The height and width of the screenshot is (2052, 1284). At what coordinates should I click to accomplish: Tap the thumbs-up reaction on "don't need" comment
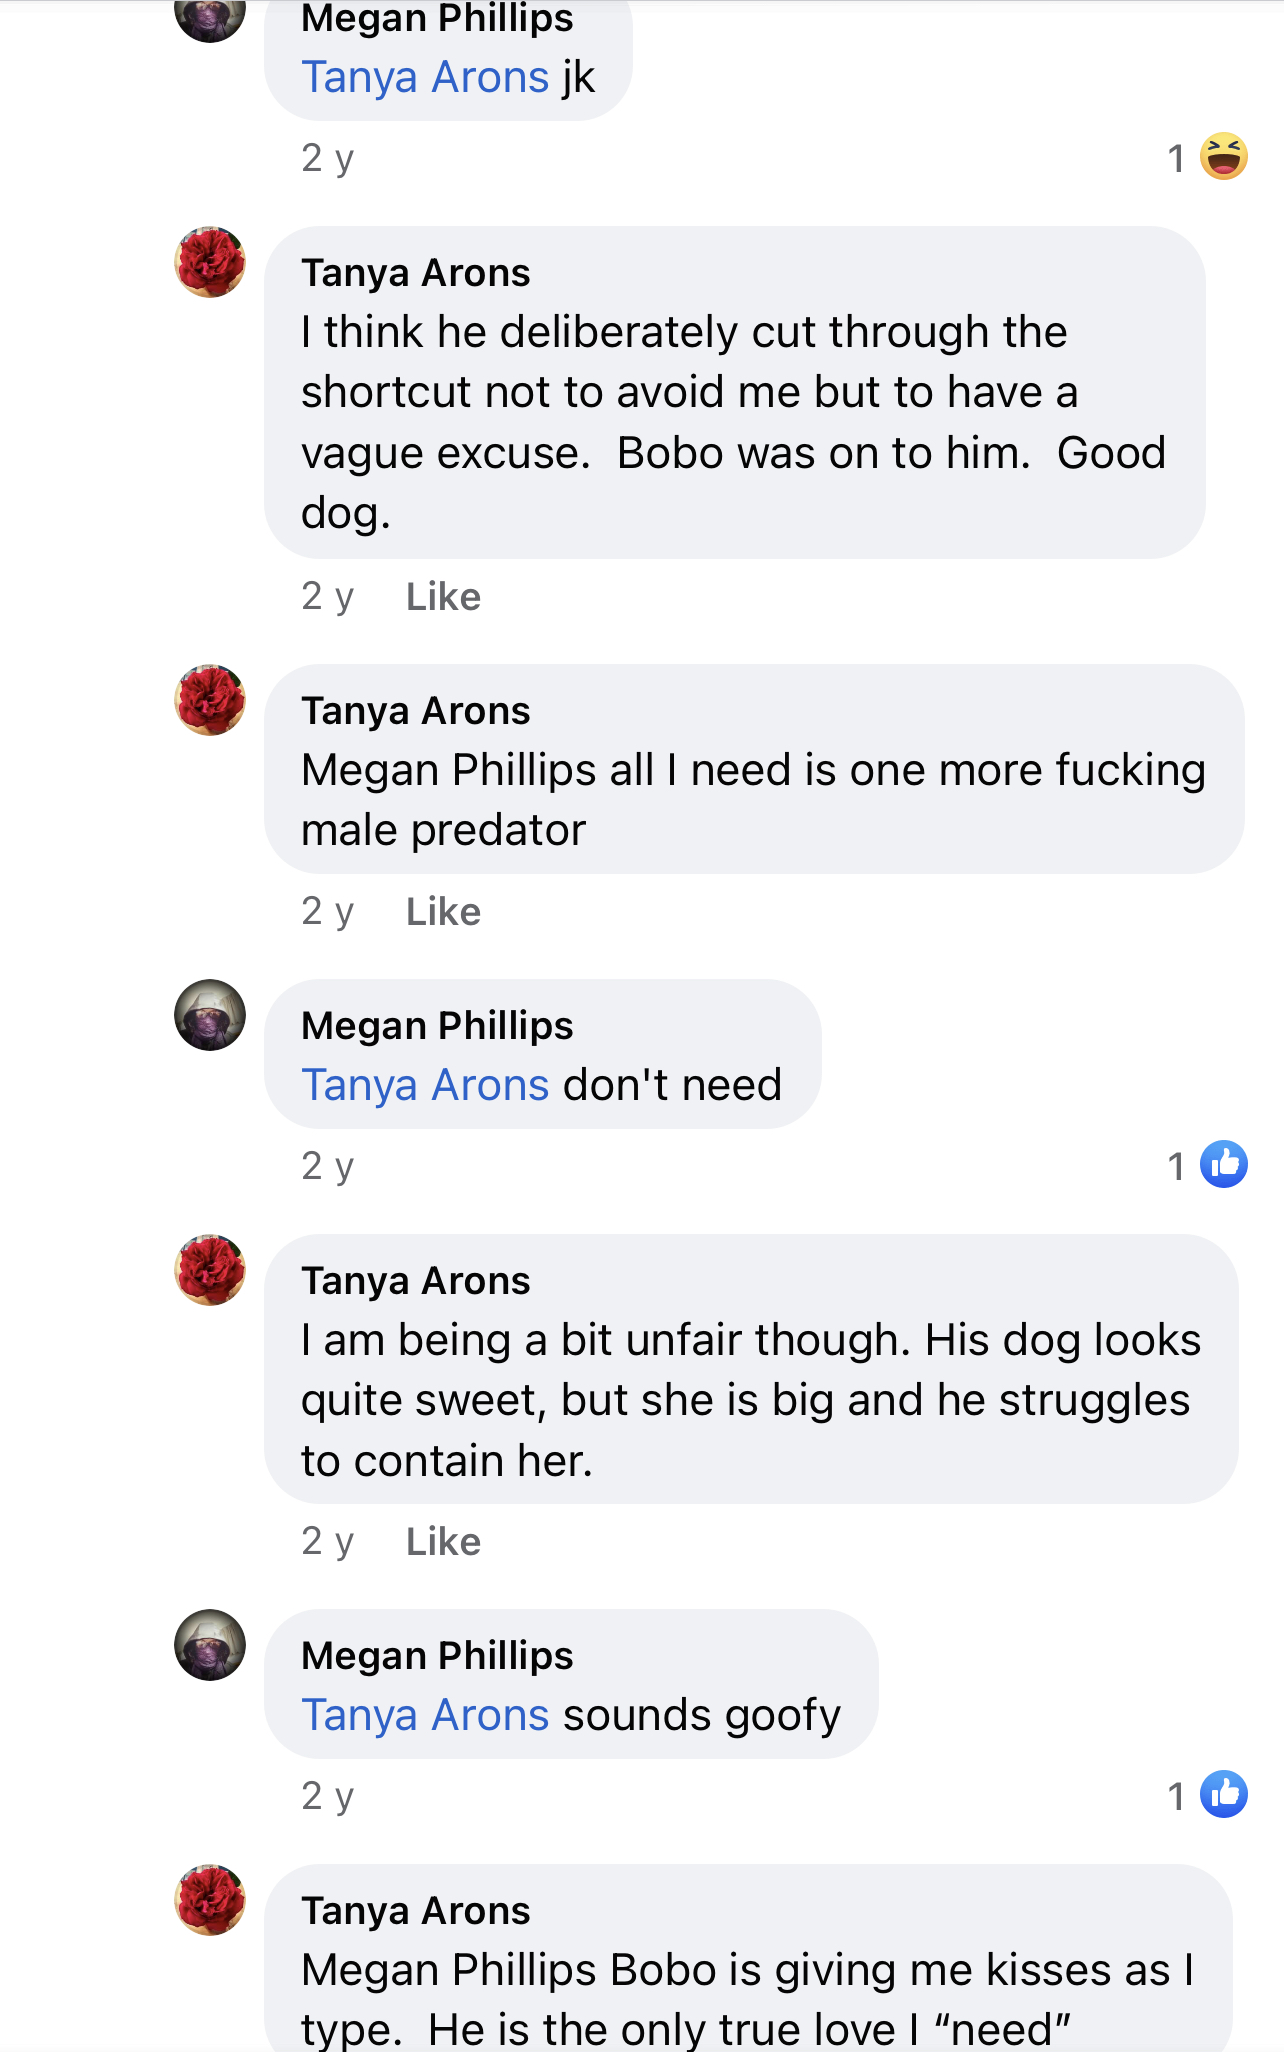click(x=1223, y=1164)
